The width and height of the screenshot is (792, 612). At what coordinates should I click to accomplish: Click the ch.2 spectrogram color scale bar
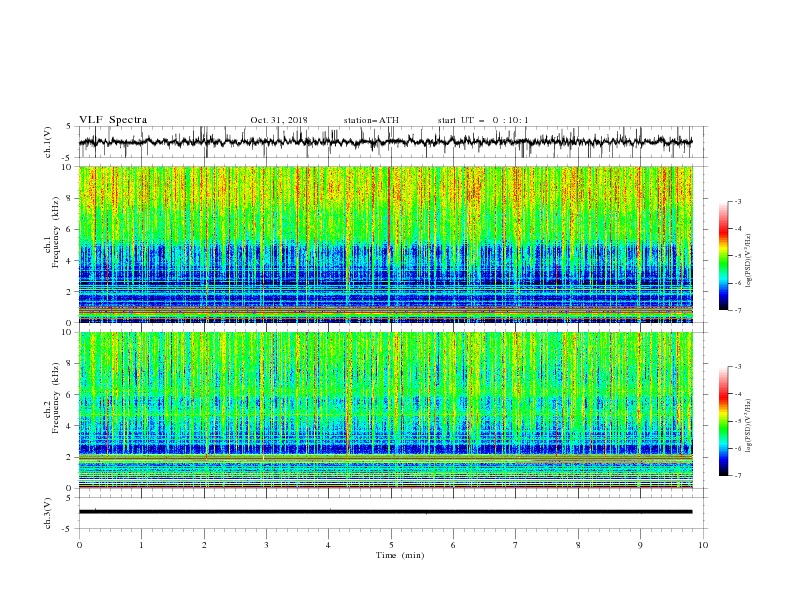[x=724, y=421]
